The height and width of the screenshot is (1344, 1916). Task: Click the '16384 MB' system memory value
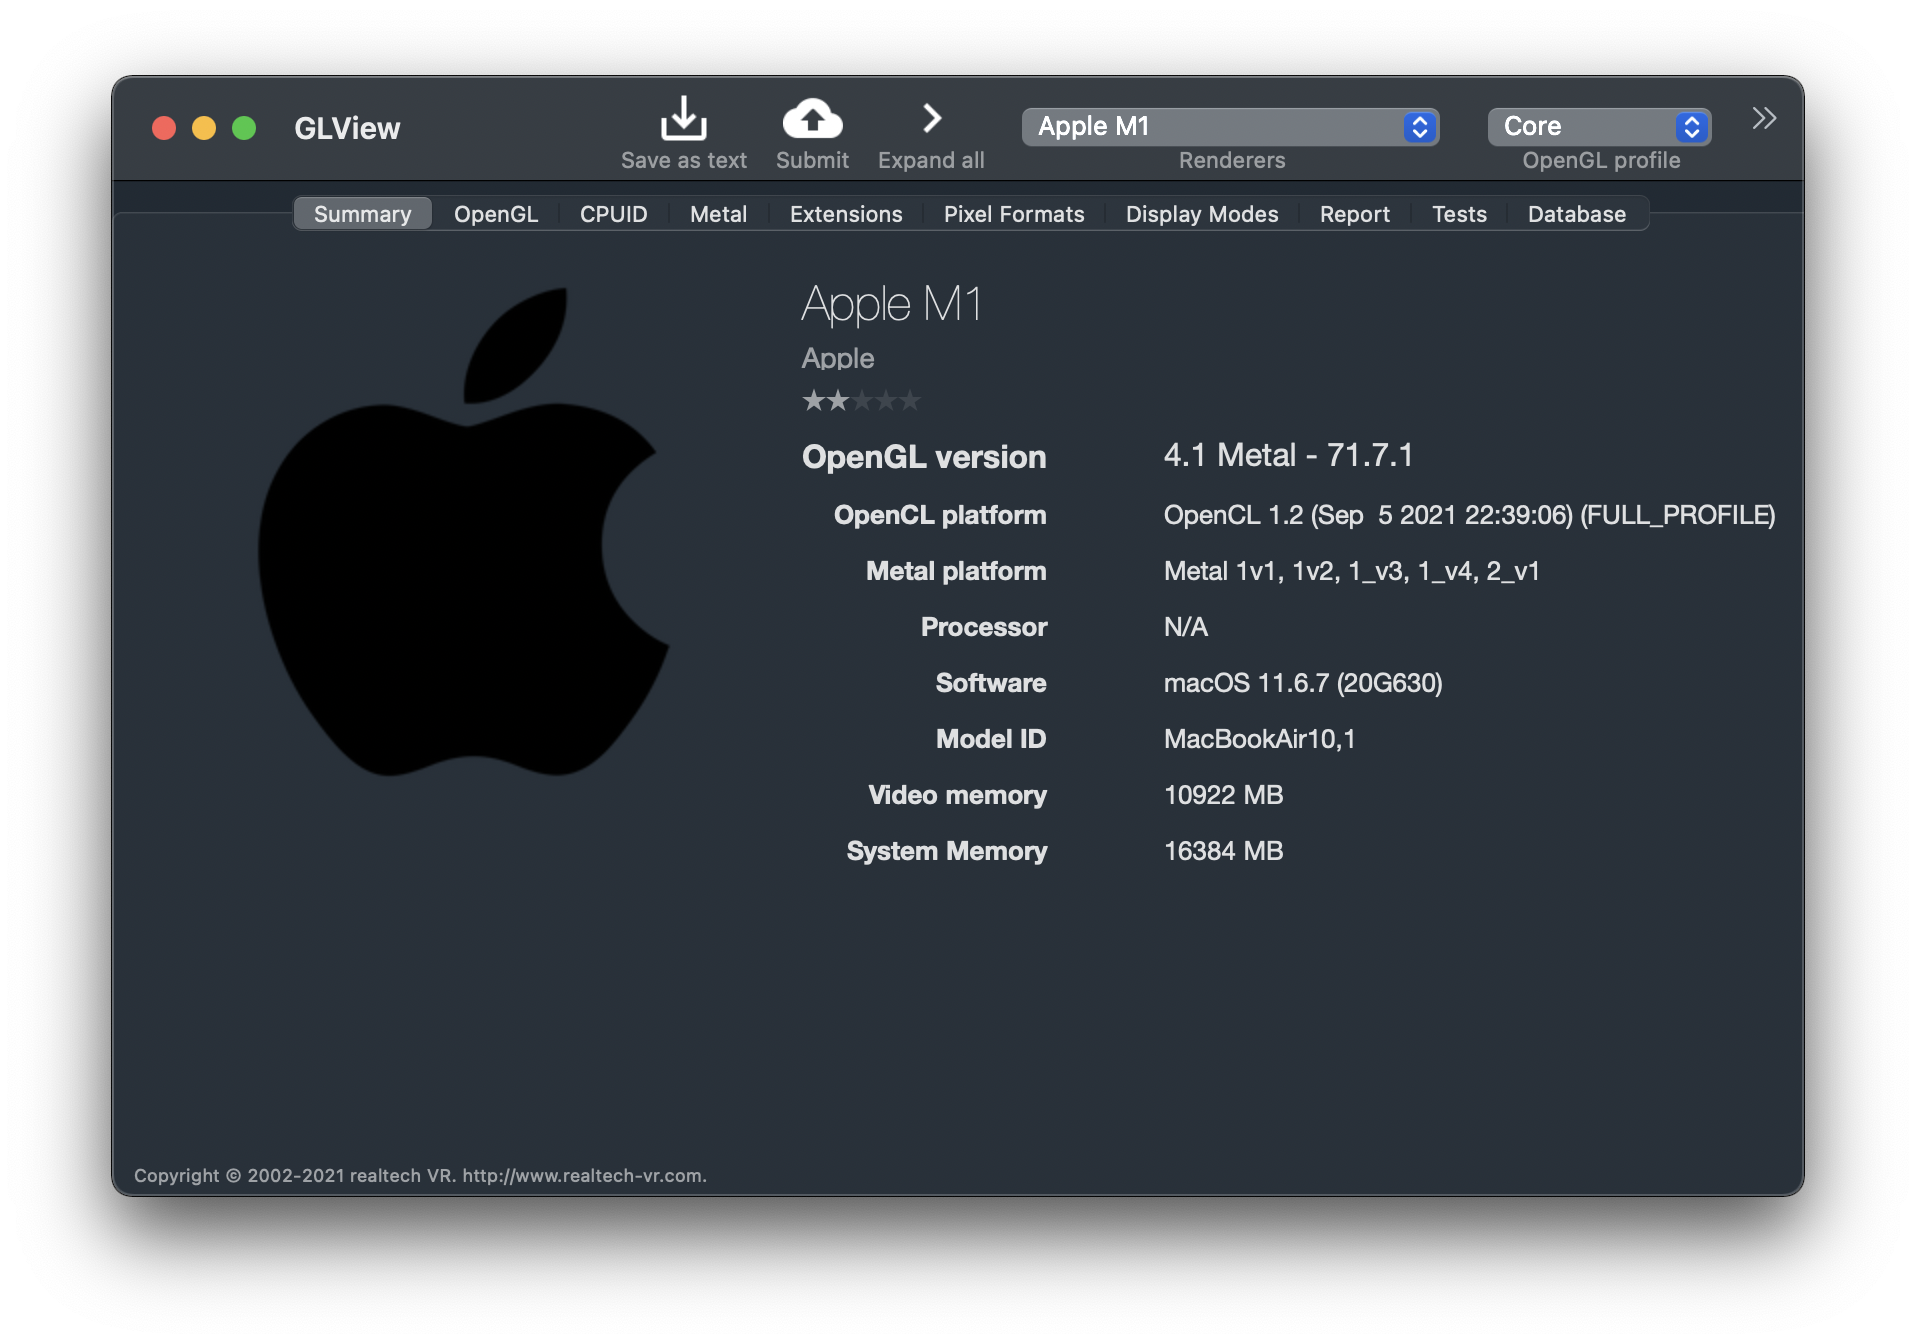pos(1223,851)
